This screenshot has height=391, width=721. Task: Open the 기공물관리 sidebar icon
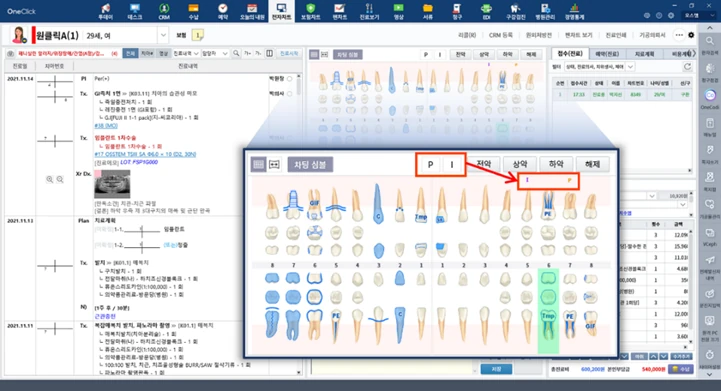pos(710,204)
